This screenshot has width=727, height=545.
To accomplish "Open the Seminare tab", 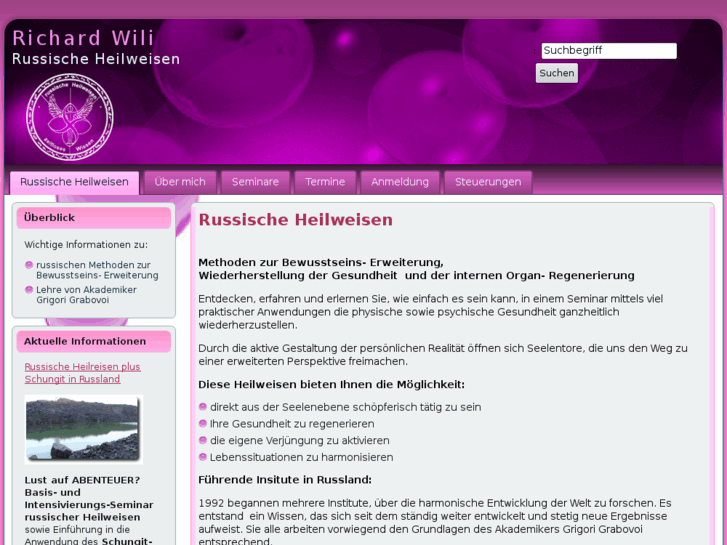I will click(255, 182).
